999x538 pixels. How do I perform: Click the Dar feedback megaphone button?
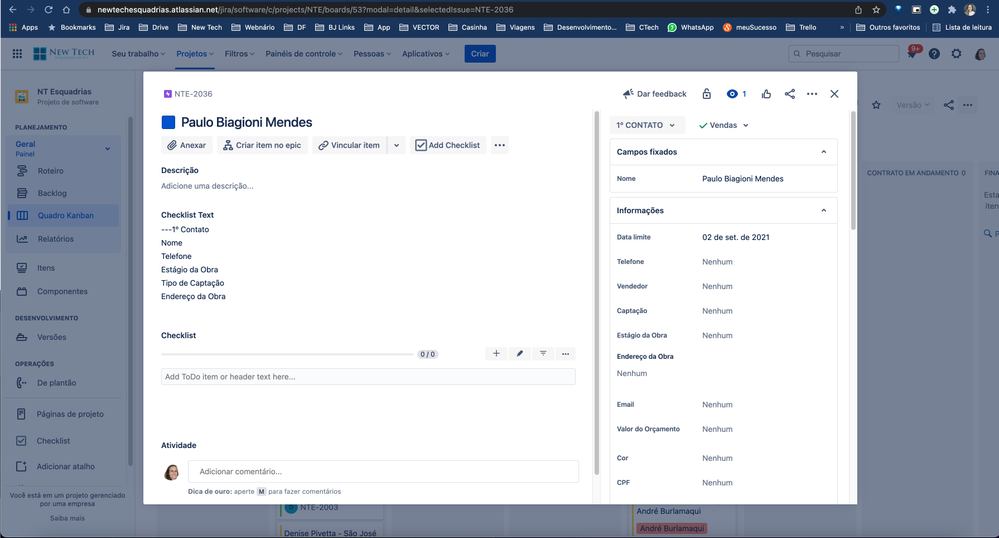pos(654,94)
